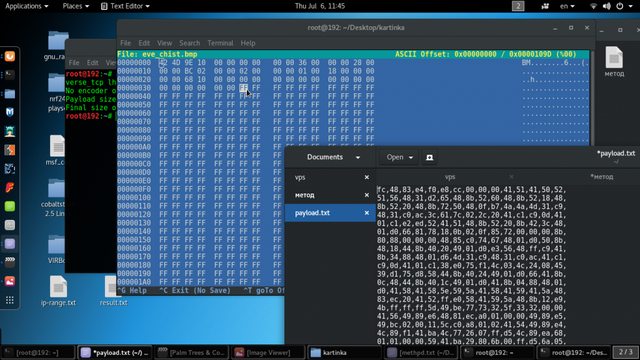
Task: Click the users icon in top bar
Action: click(545, 6)
